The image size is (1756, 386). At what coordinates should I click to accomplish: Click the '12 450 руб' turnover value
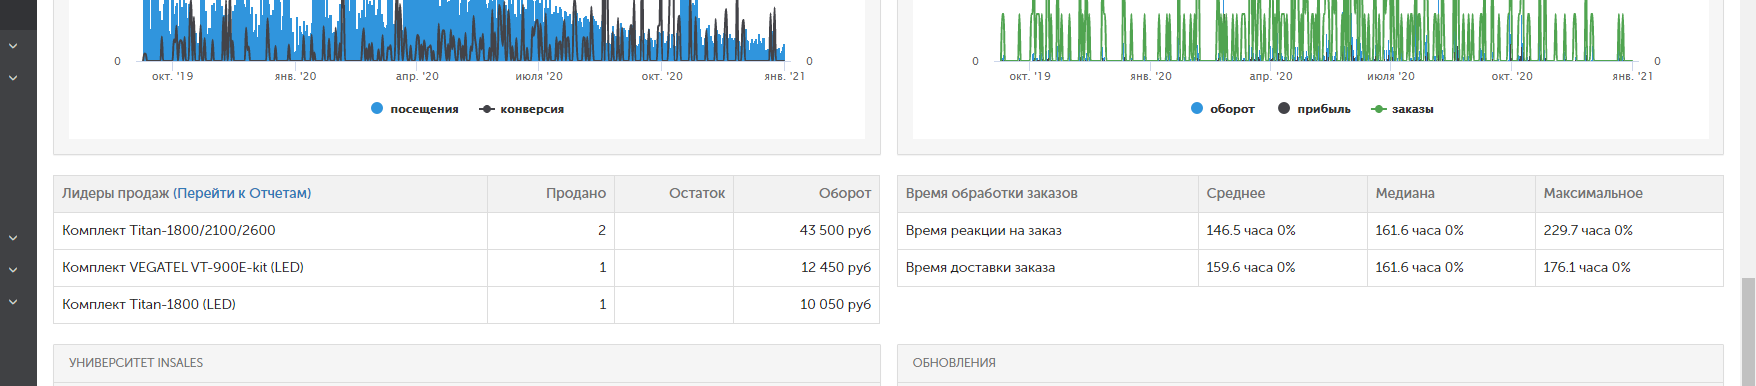click(836, 267)
